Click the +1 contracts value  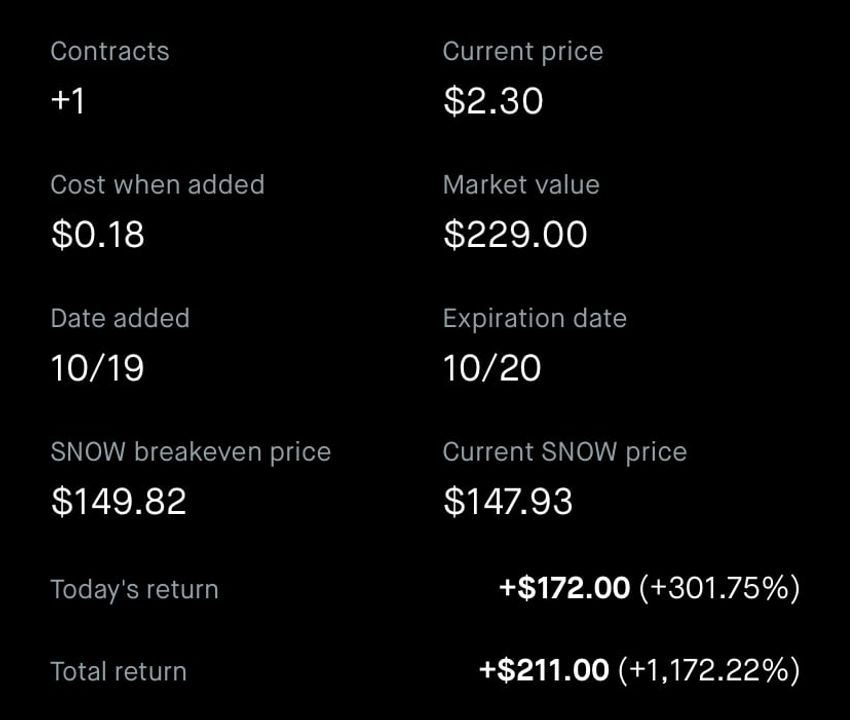click(68, 101)
